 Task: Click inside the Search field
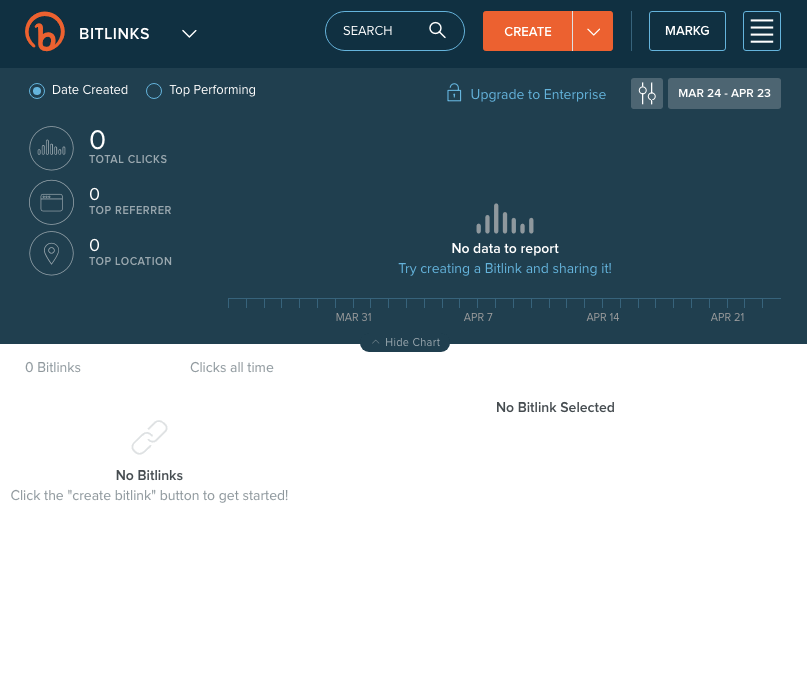click(395, 31)
